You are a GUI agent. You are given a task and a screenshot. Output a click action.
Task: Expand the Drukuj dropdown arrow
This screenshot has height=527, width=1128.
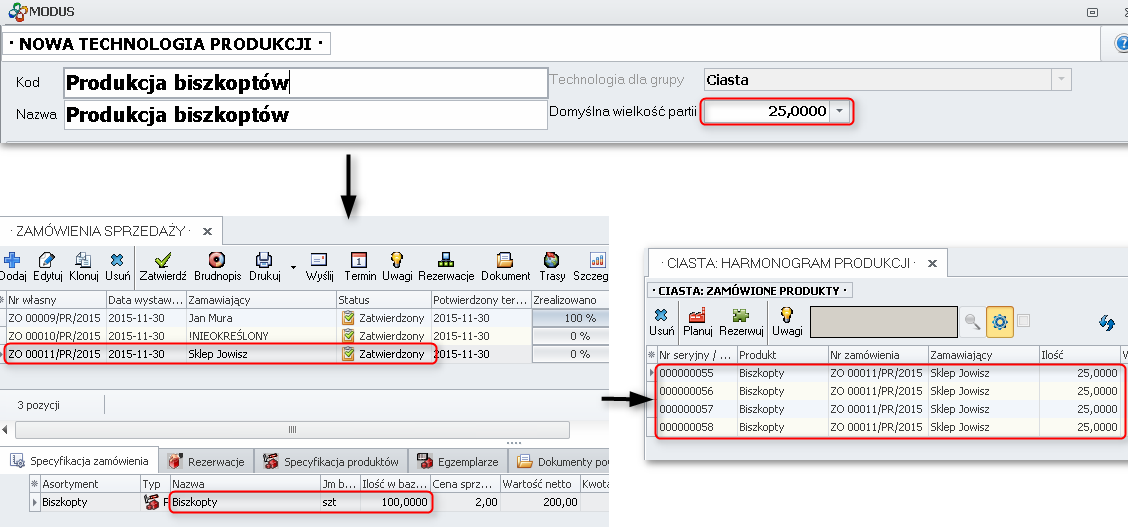point(293,267)
